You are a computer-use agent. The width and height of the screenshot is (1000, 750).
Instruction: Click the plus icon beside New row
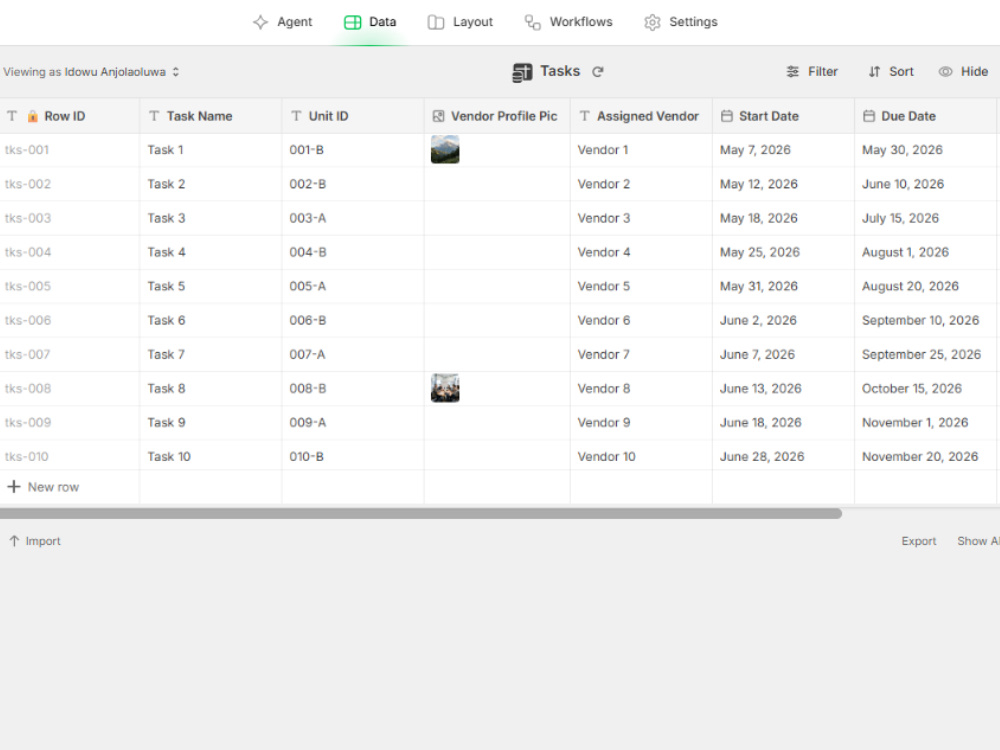pyautogui.click(x=14, y=487)
